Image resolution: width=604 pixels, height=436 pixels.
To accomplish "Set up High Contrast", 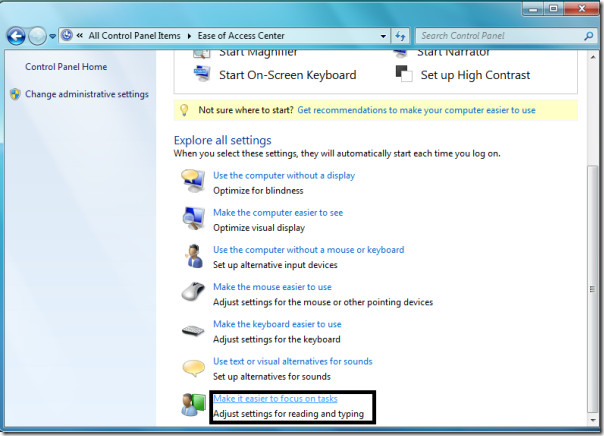I will point(475,75).
